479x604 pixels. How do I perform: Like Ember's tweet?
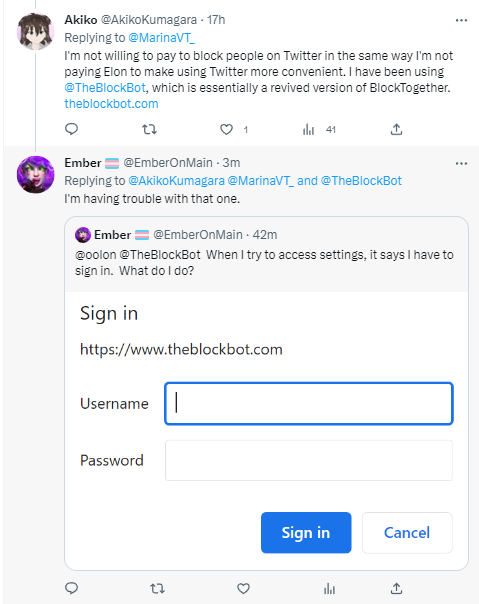pyautogui.click(x=243, y=588)
